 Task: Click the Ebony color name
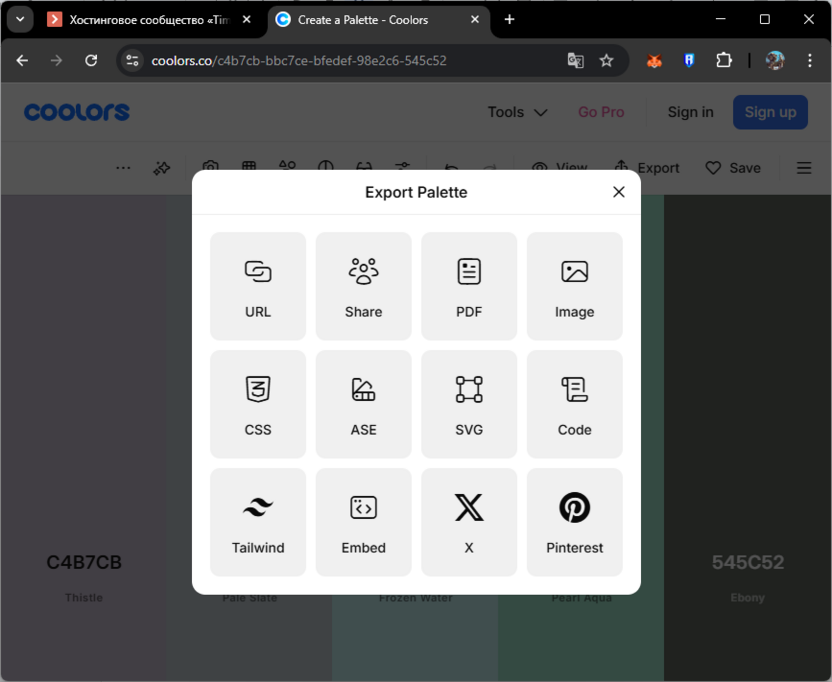tap(748, 598)
